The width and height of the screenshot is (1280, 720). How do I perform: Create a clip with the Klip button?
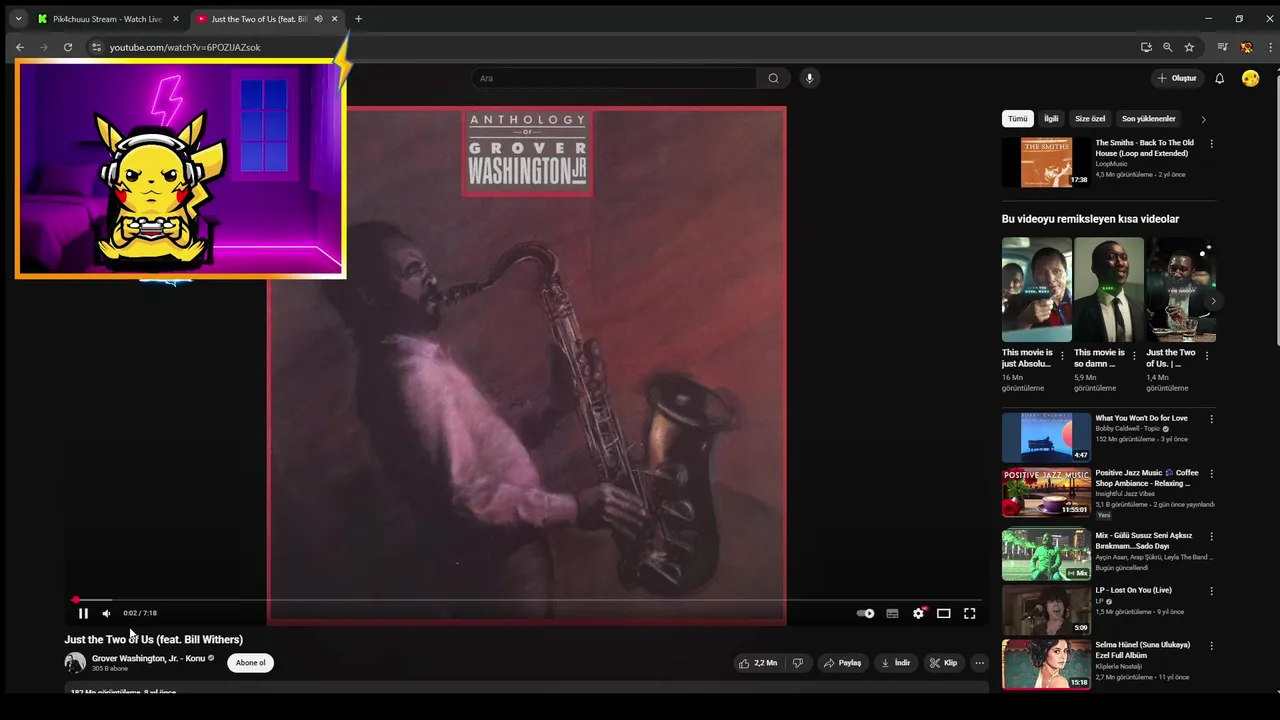coord(943,663)
